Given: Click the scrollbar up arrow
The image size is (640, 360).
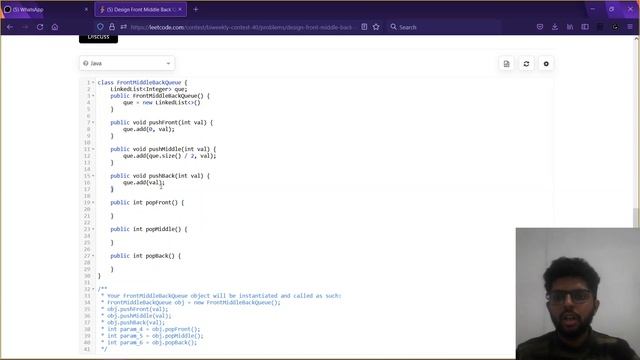Looking at the screenshot, I should (x=636, y=38).
